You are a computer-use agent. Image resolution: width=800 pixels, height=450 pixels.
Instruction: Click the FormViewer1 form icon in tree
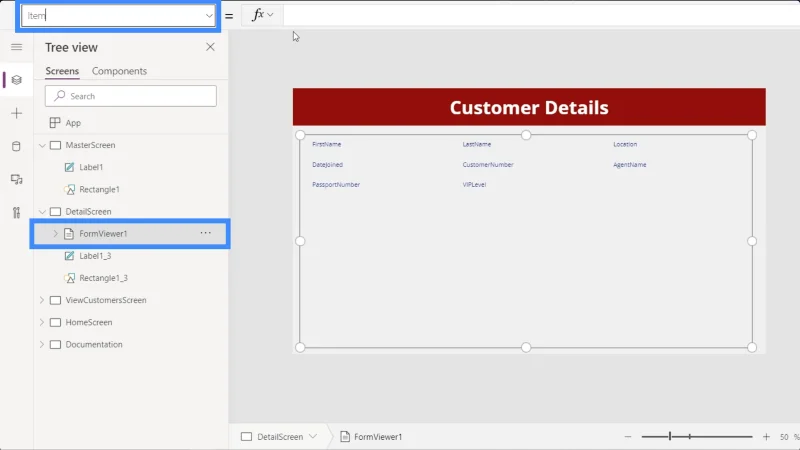pyautogui.click(x=69, y=234)
